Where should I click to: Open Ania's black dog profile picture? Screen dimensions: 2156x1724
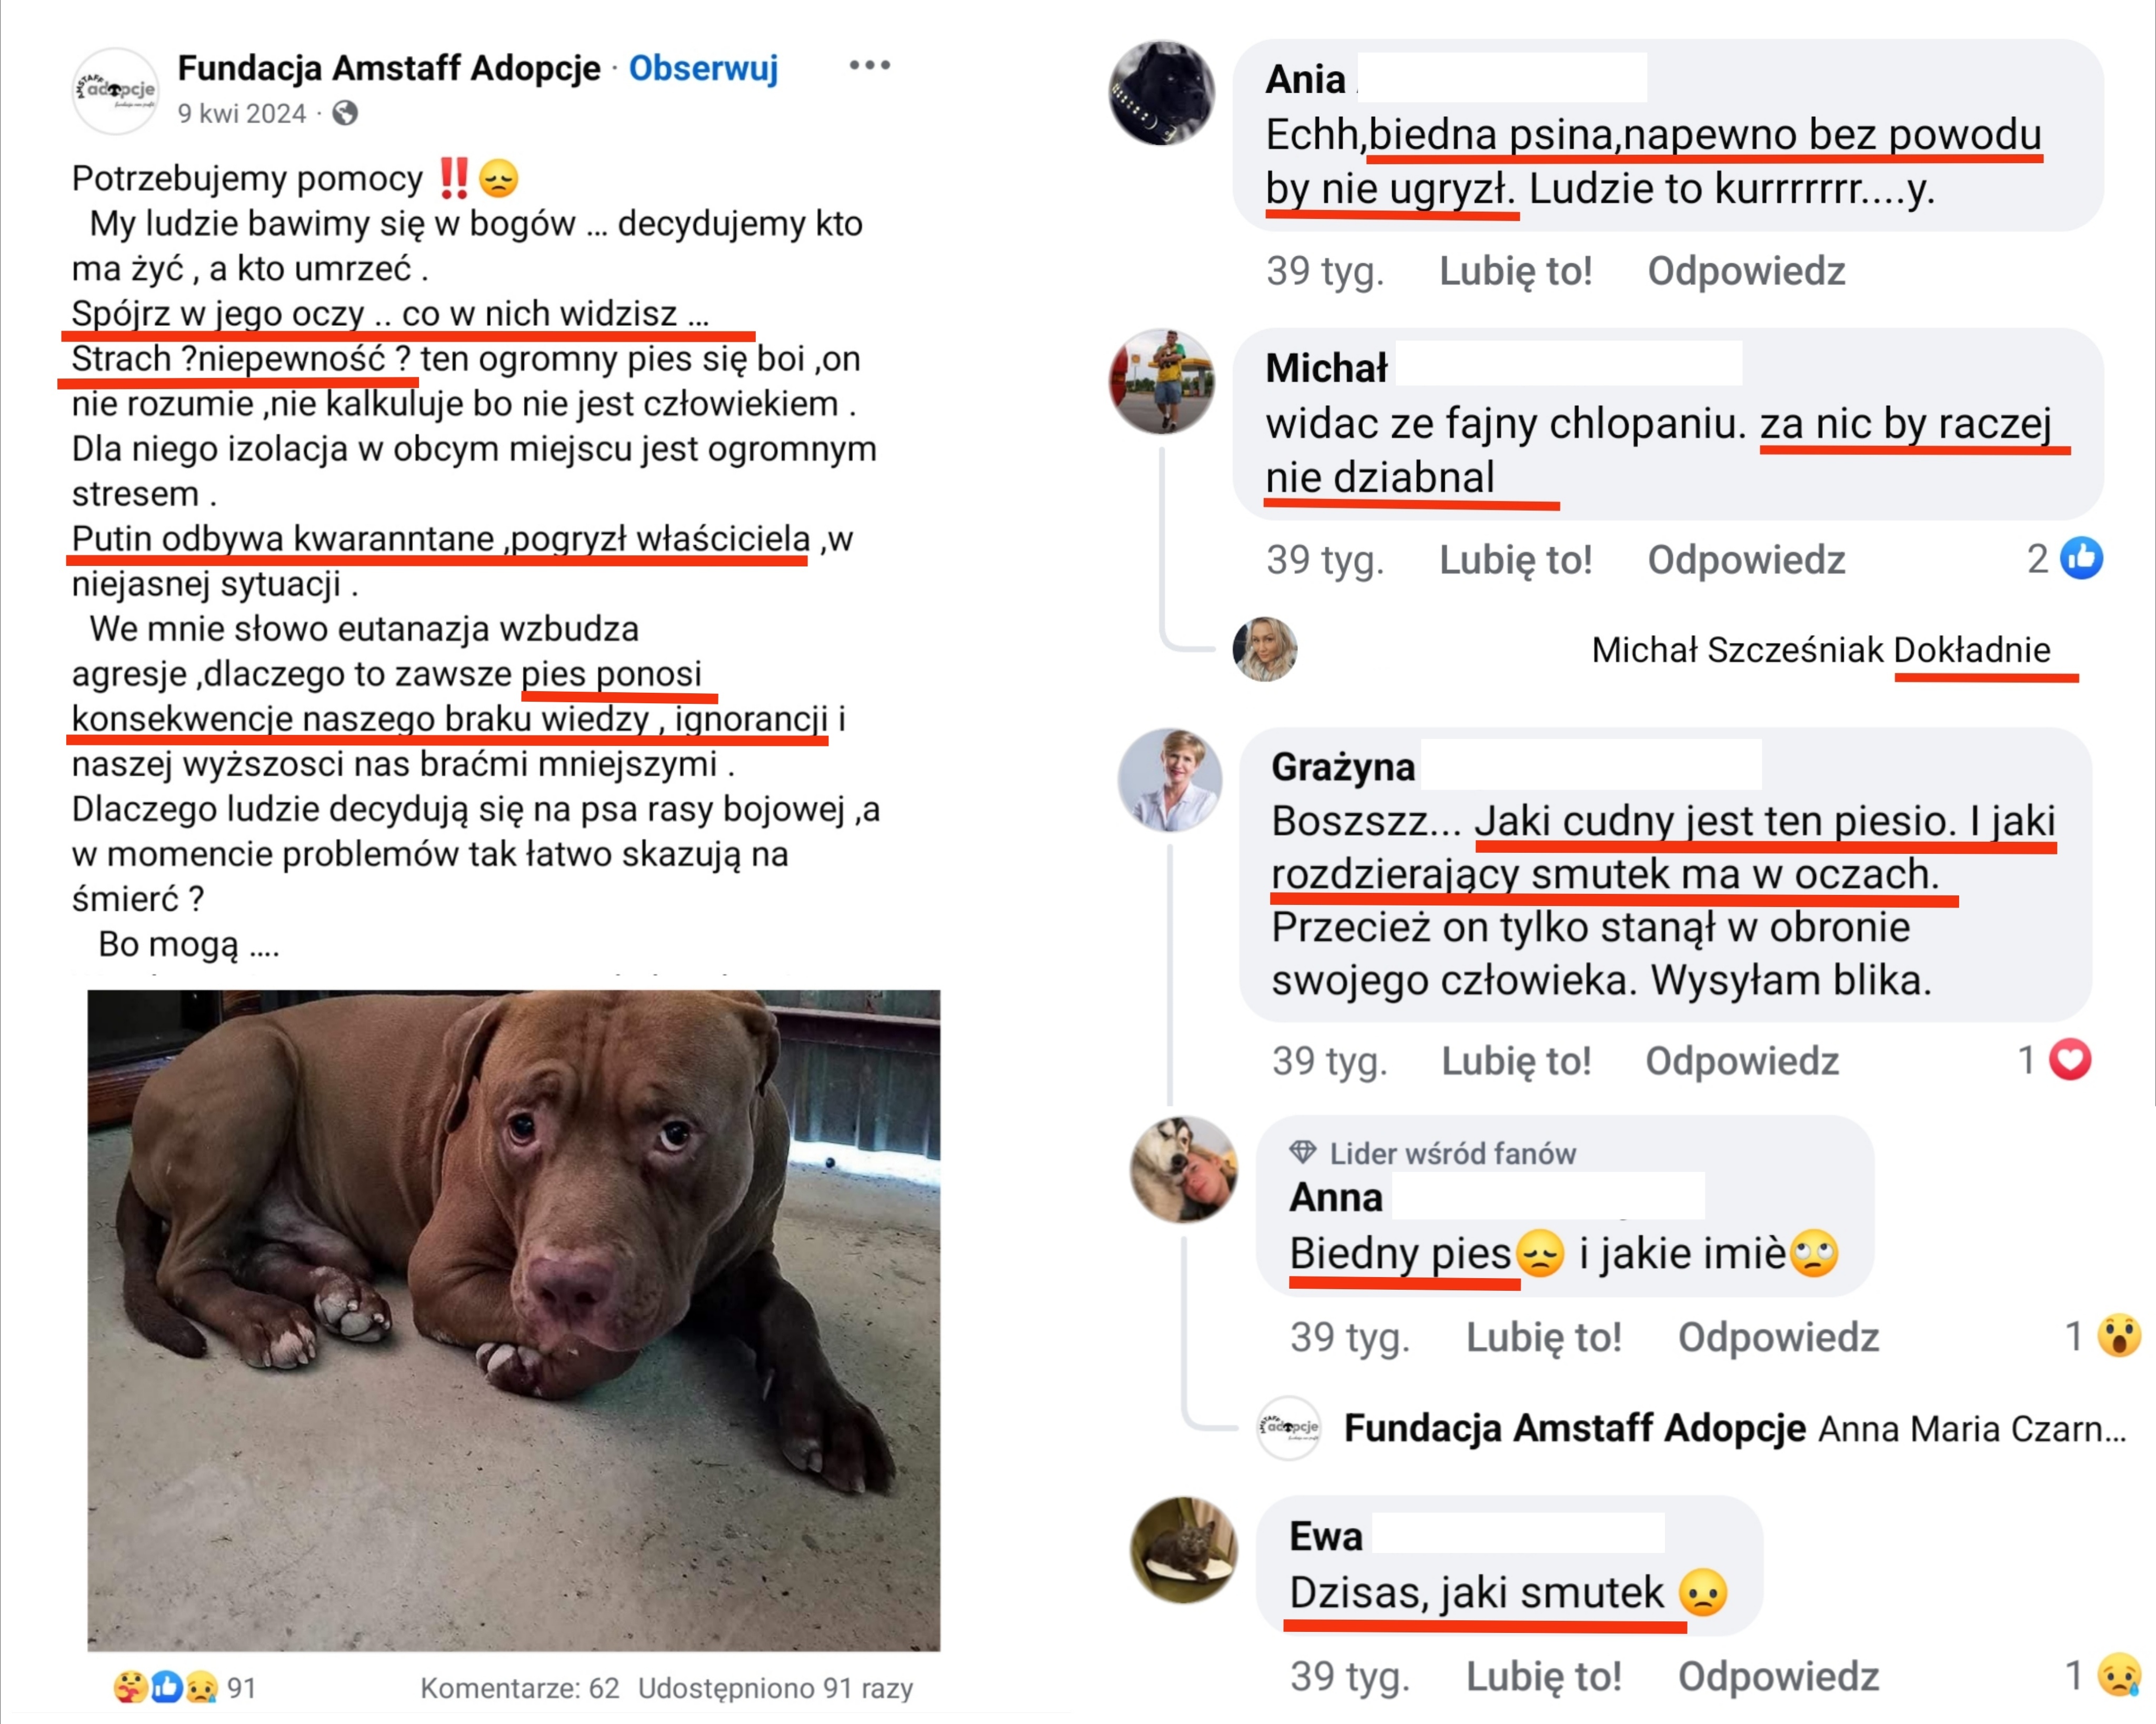tap(1161, 93)
